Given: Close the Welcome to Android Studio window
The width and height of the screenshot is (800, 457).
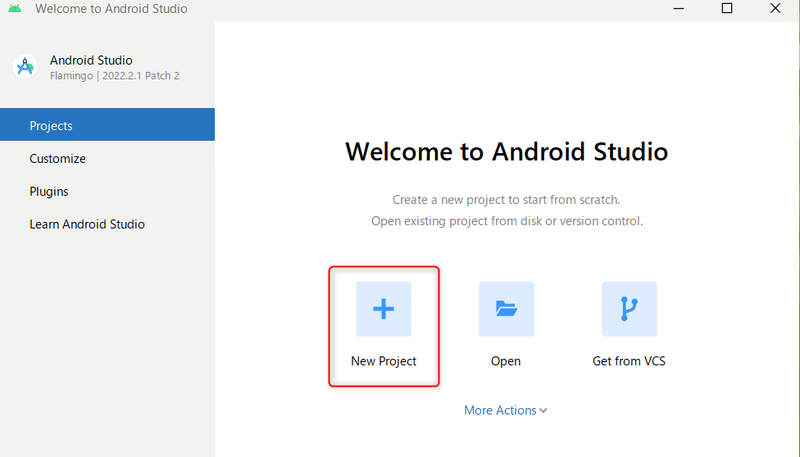Looking at the screenshot, I should (776, 9).
